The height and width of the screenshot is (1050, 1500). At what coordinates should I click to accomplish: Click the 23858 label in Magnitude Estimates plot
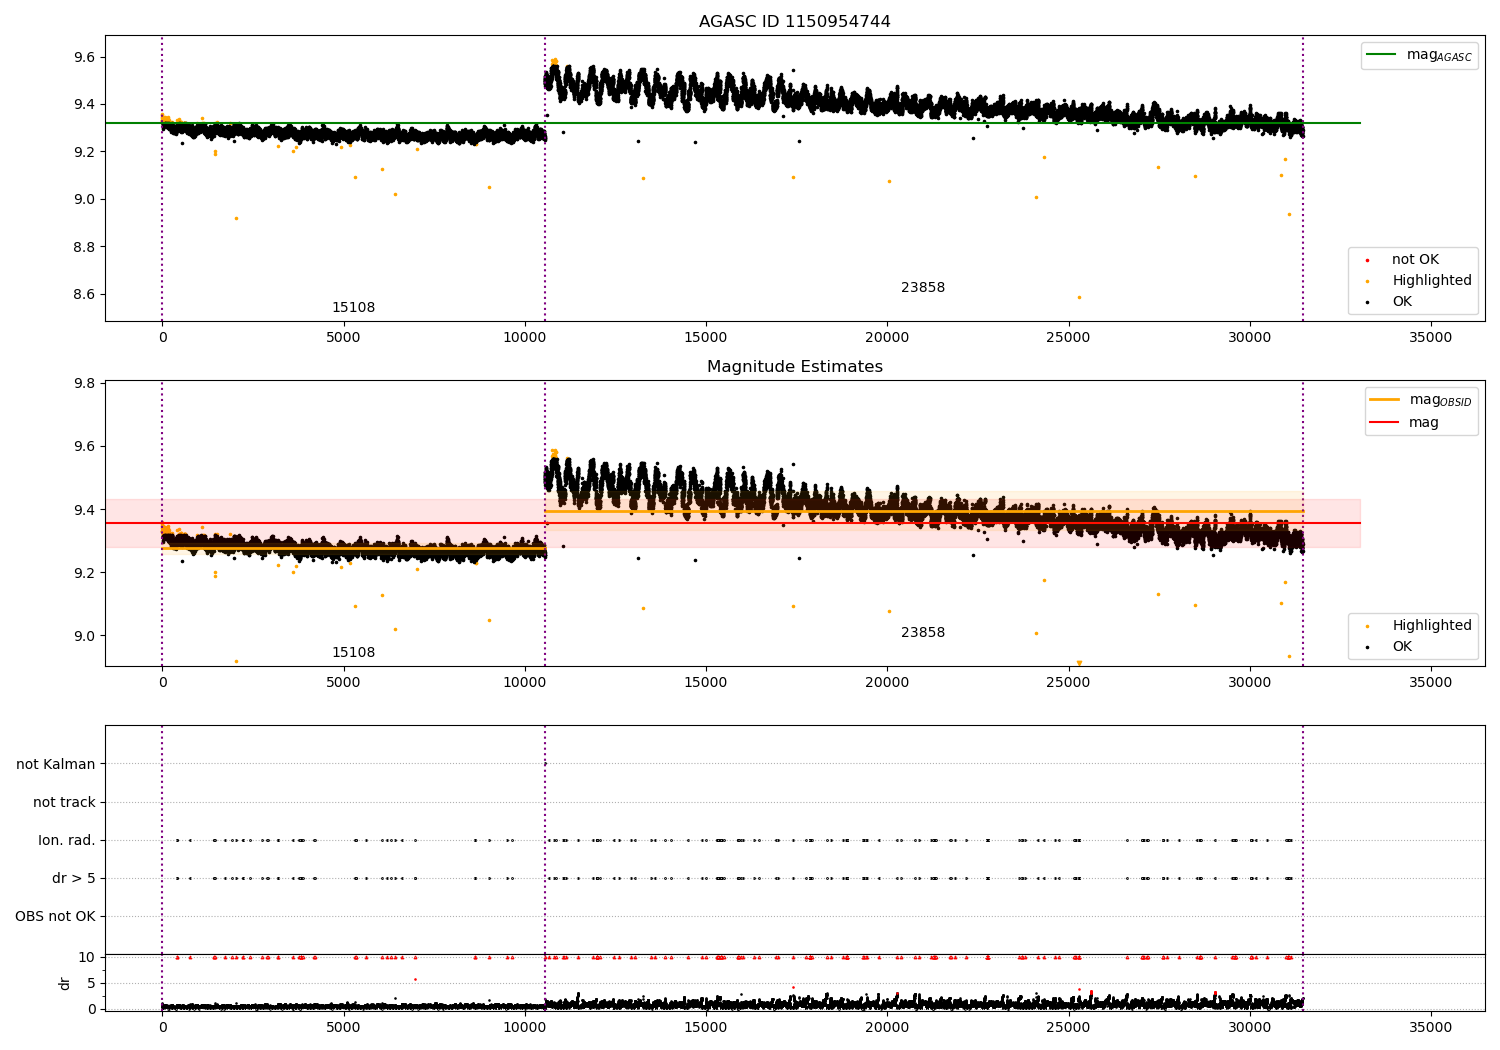pos(922,633)
